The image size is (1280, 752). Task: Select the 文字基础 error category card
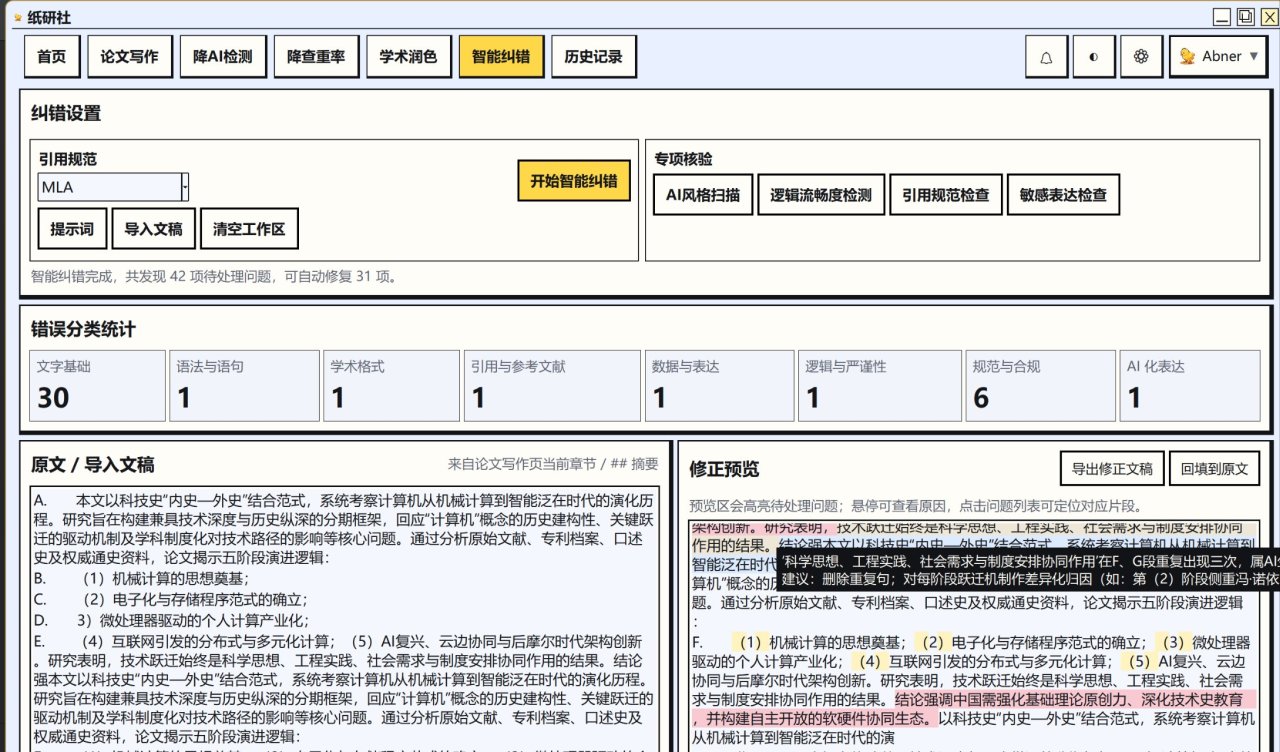tap(97, 386)
